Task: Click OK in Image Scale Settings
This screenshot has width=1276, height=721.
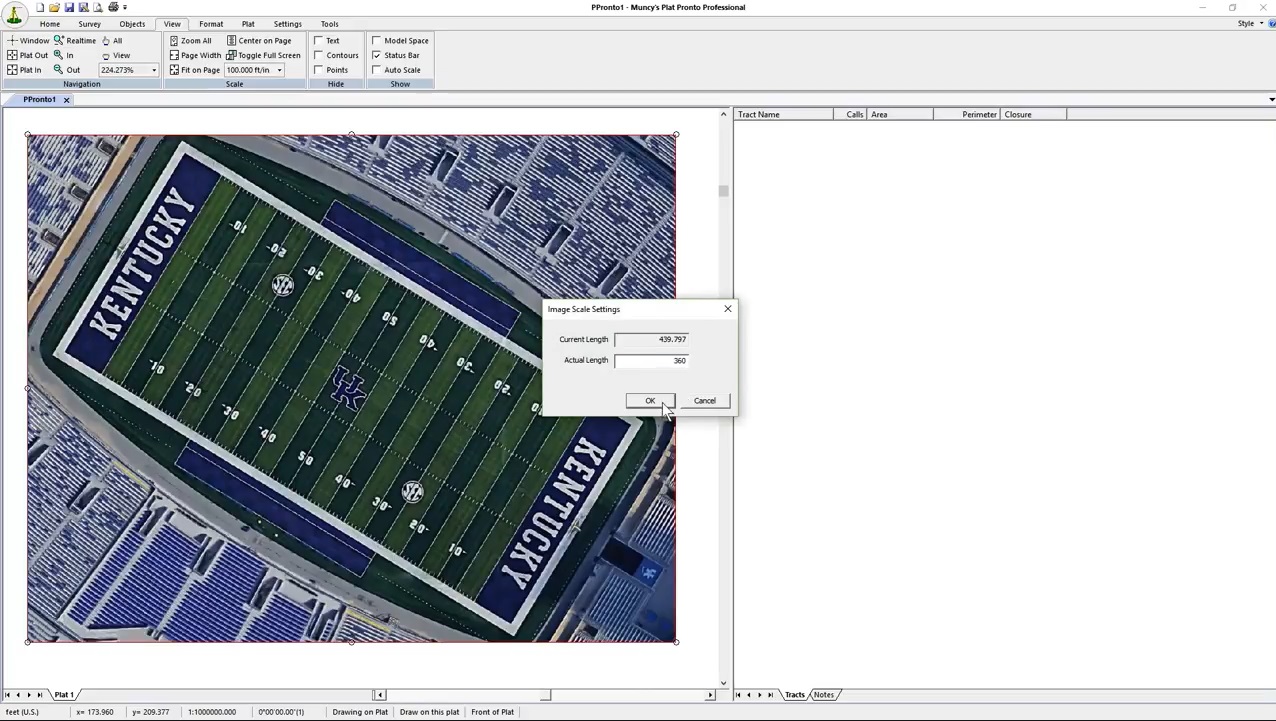Action: click(650, 401)
